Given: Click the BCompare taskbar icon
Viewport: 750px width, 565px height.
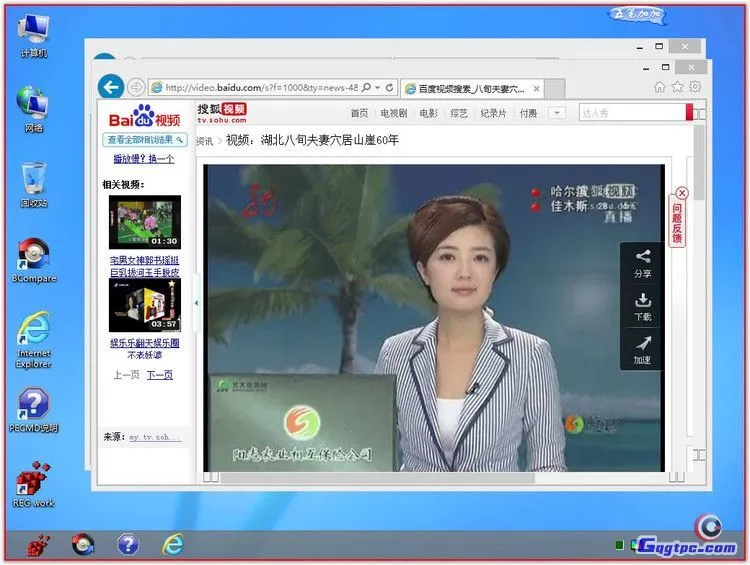Looking at the screenshot, I should (83, 544).
